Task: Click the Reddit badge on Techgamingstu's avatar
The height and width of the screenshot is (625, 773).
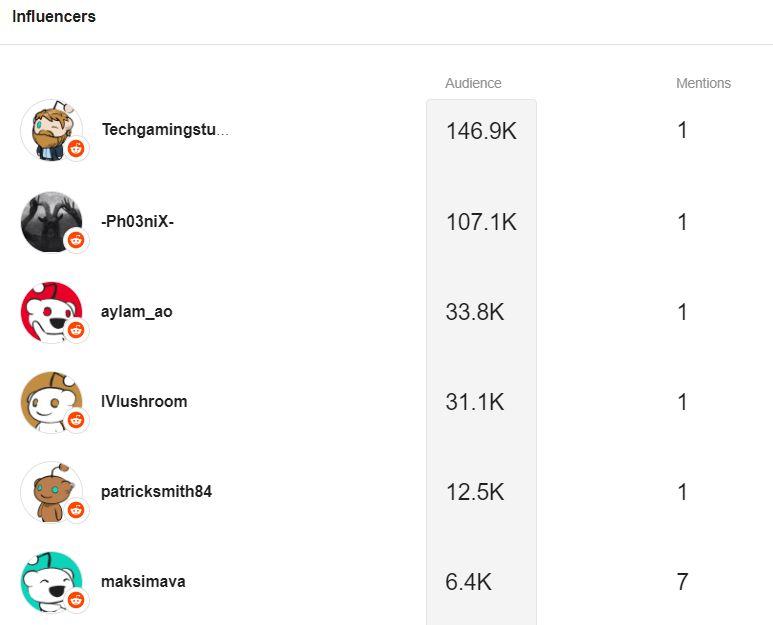Action: (x=77, y=150)
